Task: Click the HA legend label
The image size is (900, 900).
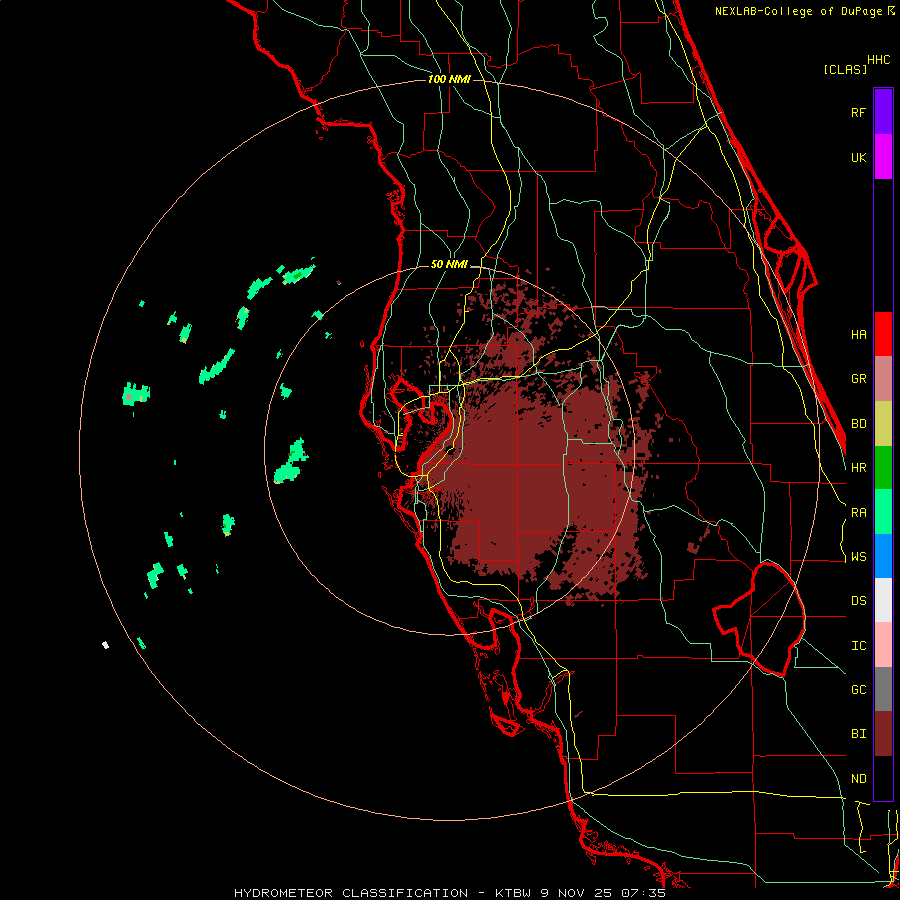Action: pos(858,334)
